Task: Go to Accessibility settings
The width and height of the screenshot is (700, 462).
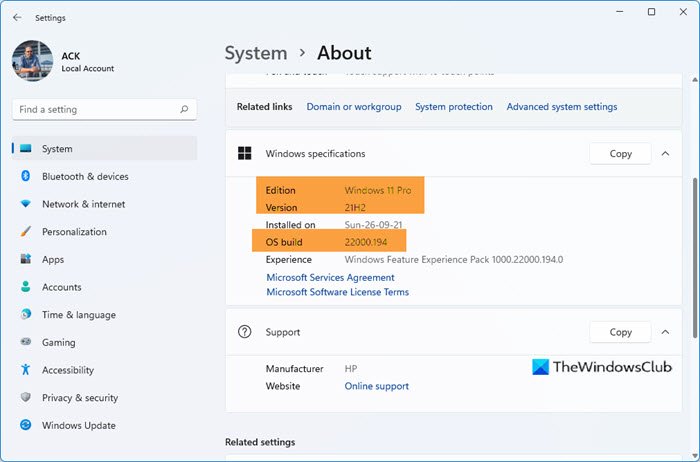Action: click(x=67, y=370)
